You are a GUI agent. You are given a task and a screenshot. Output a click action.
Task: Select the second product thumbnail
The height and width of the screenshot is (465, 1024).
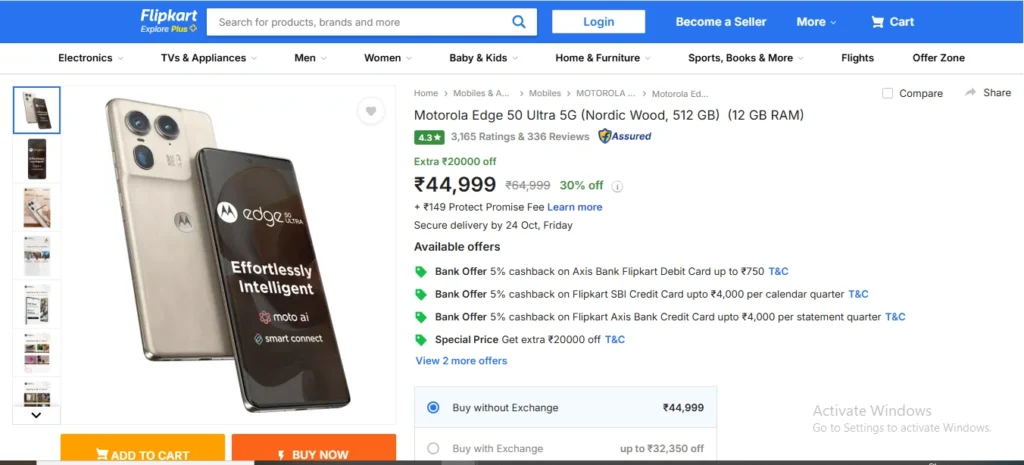pyautogui.click(x=37, y=158)
